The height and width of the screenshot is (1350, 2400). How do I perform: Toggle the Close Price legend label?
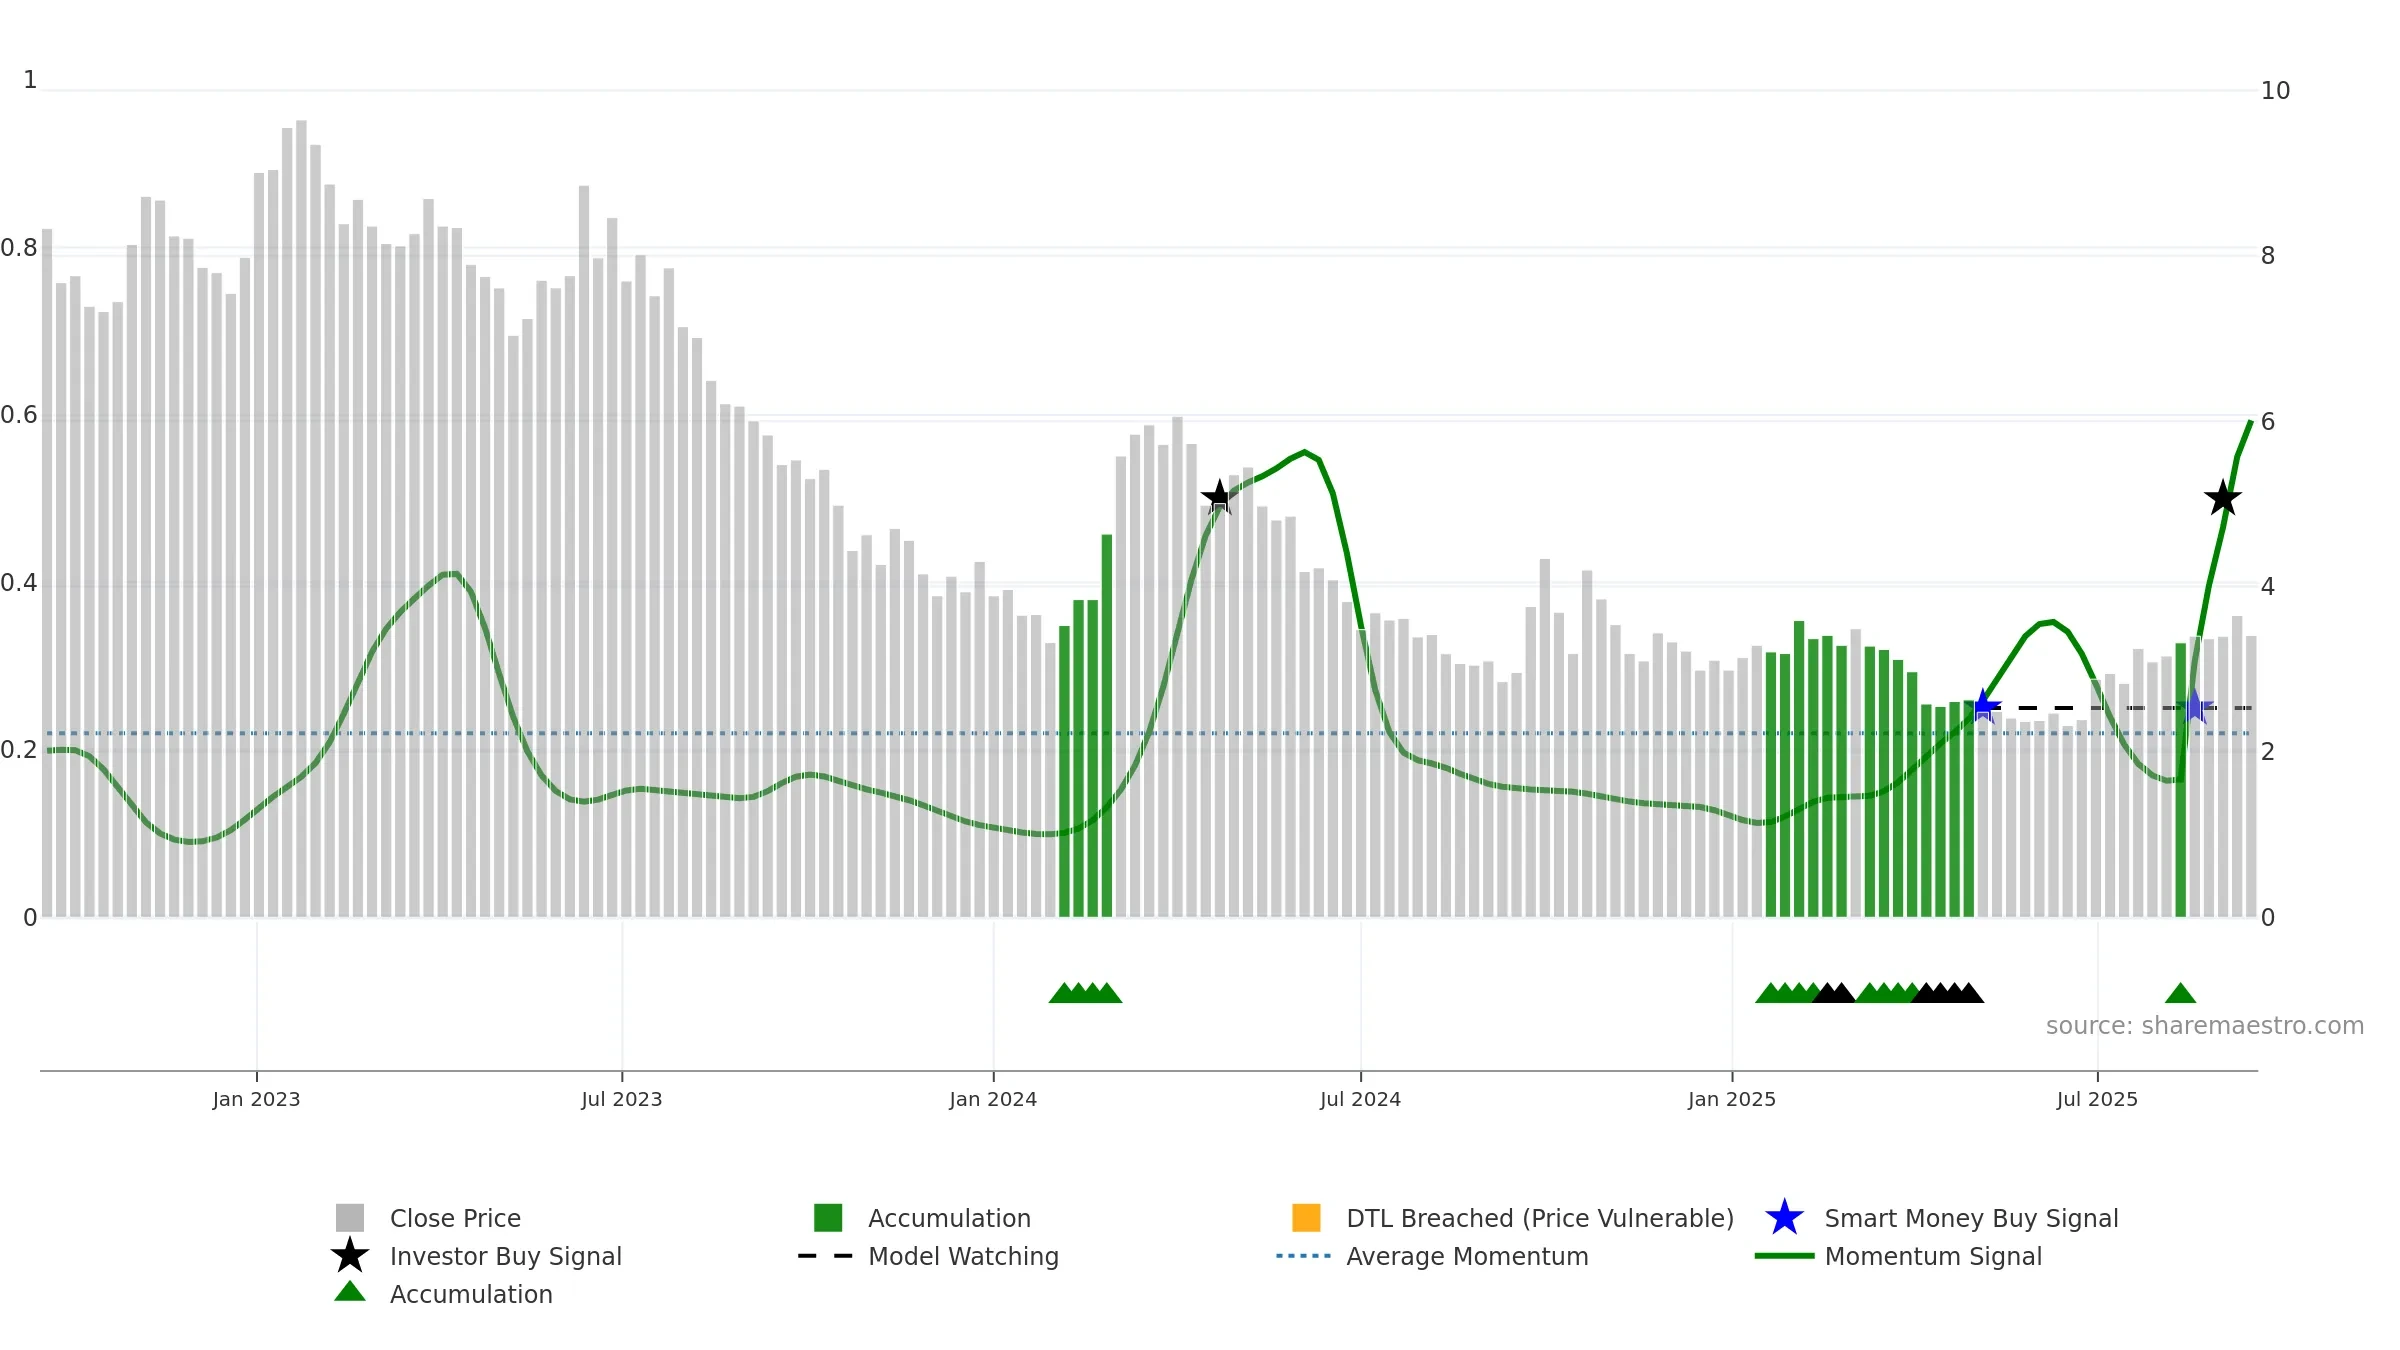(x=455, y=1218)
